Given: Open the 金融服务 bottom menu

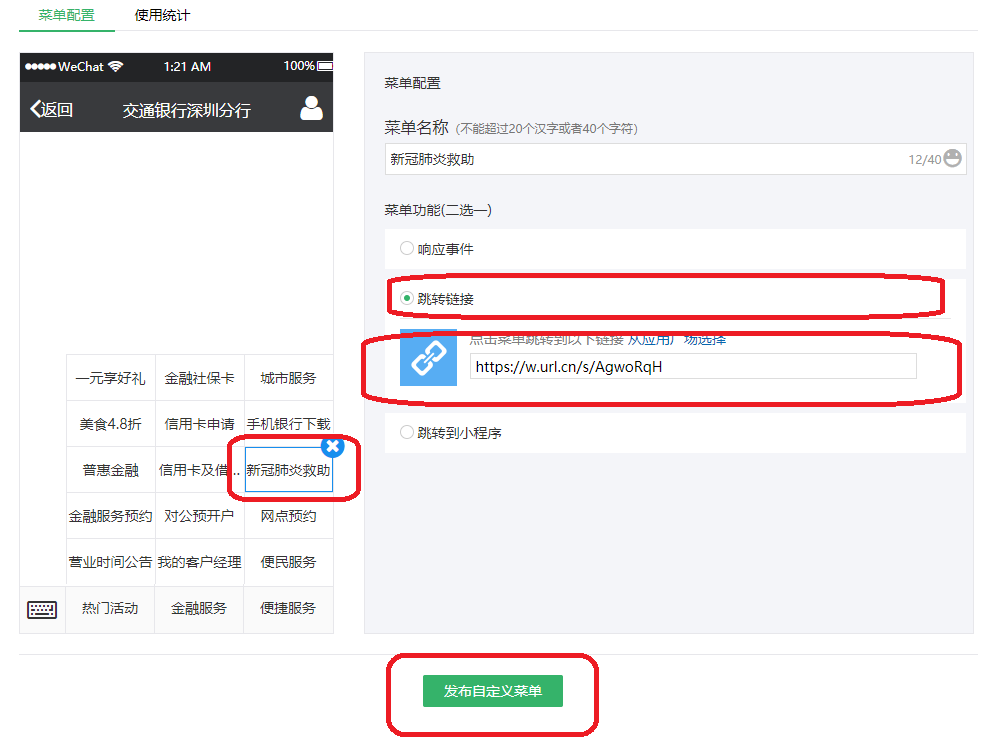Looking at the screenshot, I should pyautogui.click(x=199, y=609).
